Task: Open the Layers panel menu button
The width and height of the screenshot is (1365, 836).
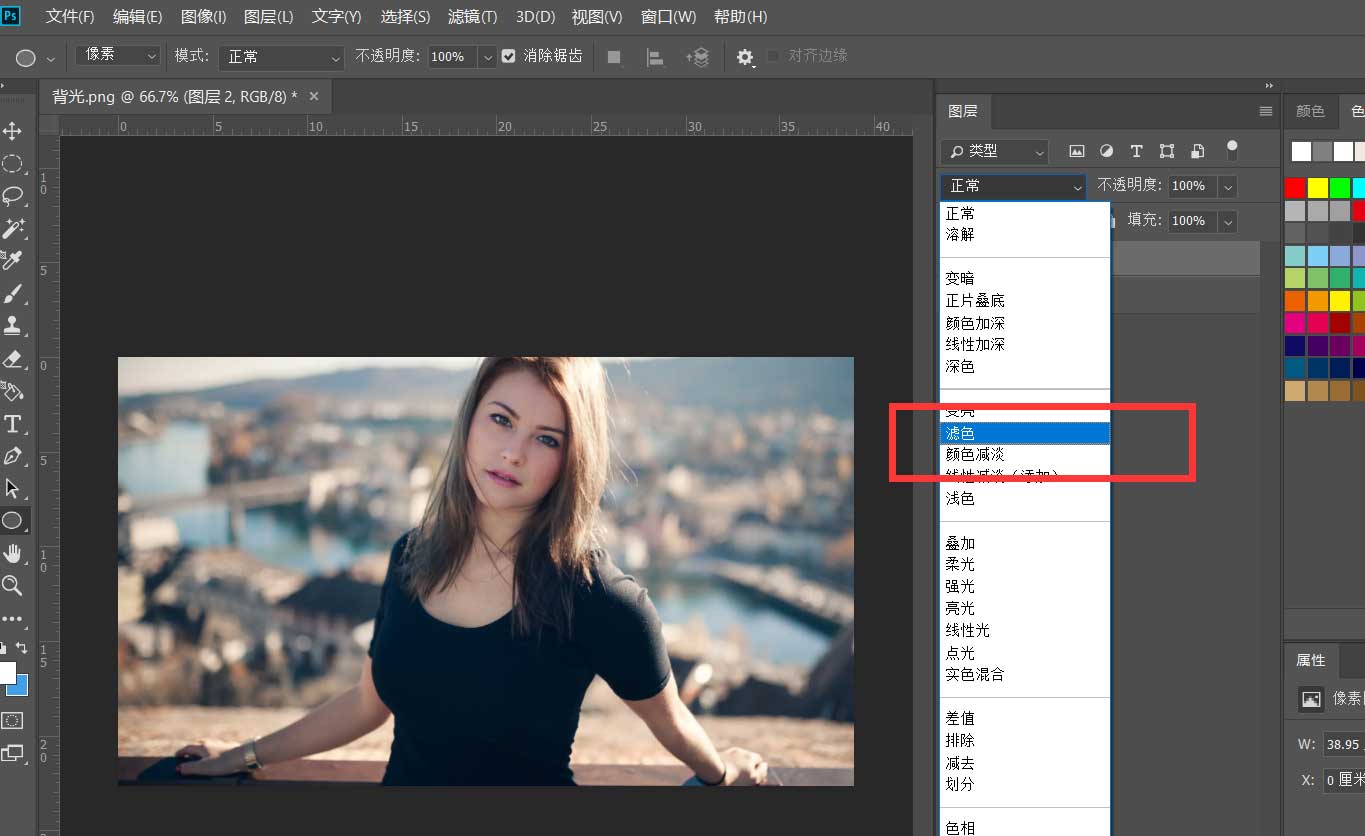Action: 1265,111
